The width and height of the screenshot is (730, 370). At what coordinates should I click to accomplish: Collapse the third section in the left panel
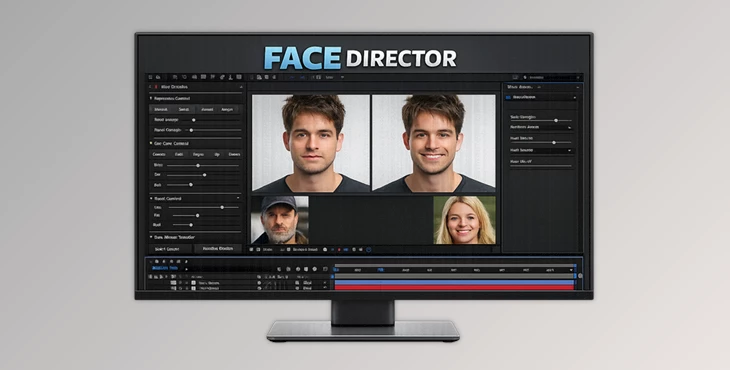click(151, 199)
